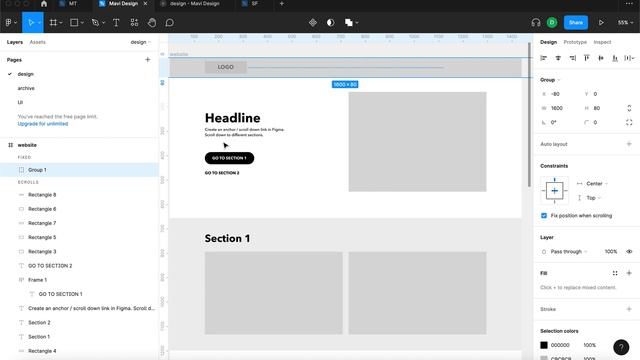Select the Frame tool
This screenshot has width=640, height=360.
pos(53,22)
